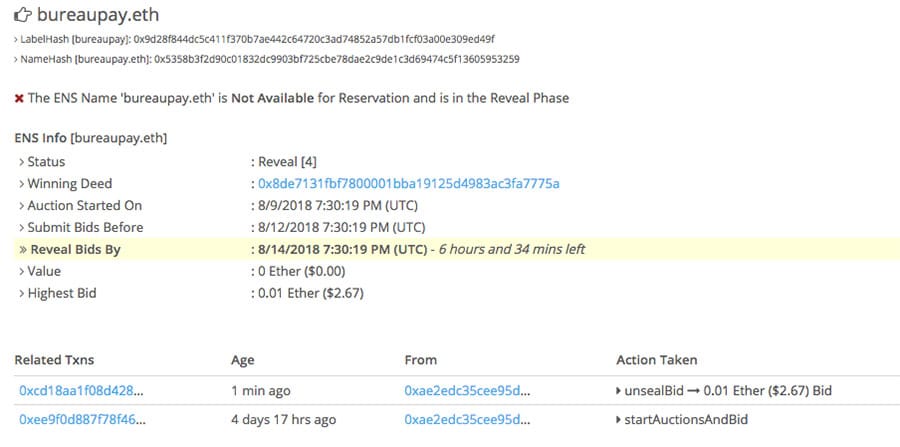Click the chevron before Status
This screenshot has width=900, height=447.
point(21,162)
